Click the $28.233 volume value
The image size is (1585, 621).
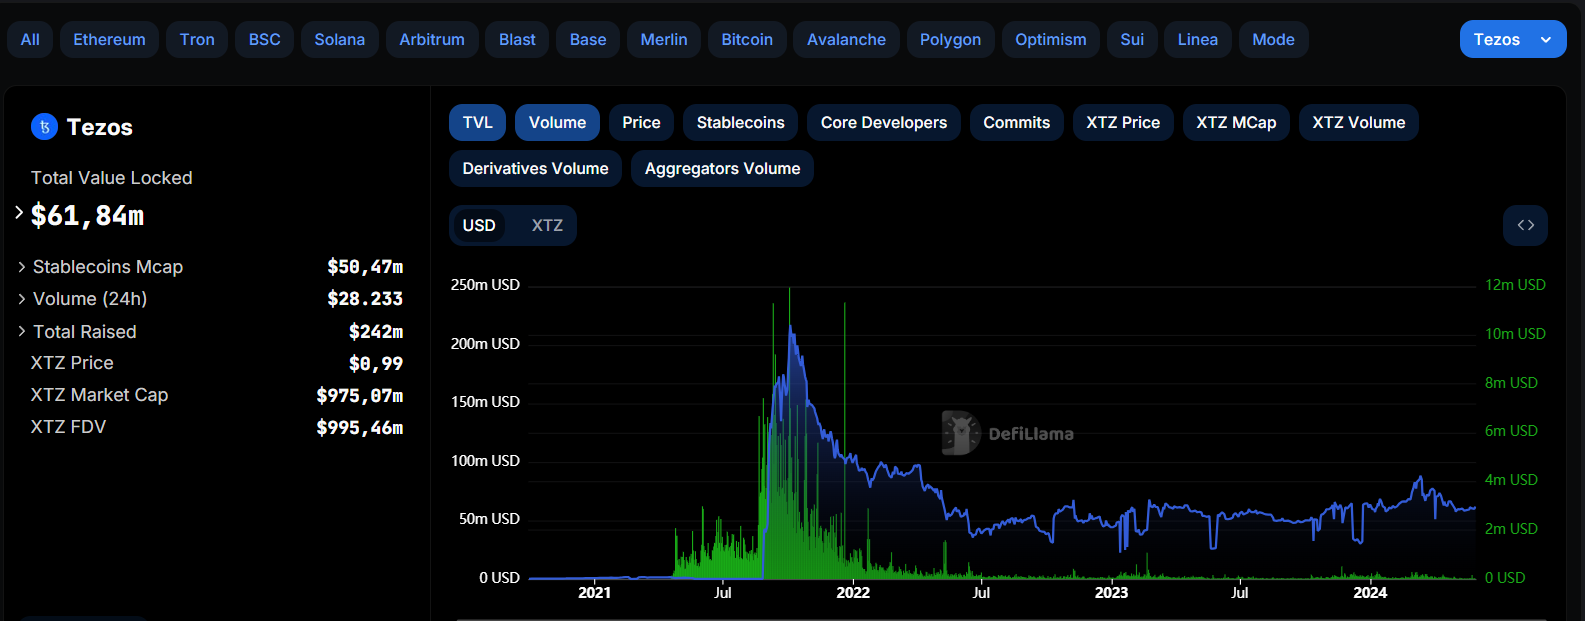[x=365, y=299]
